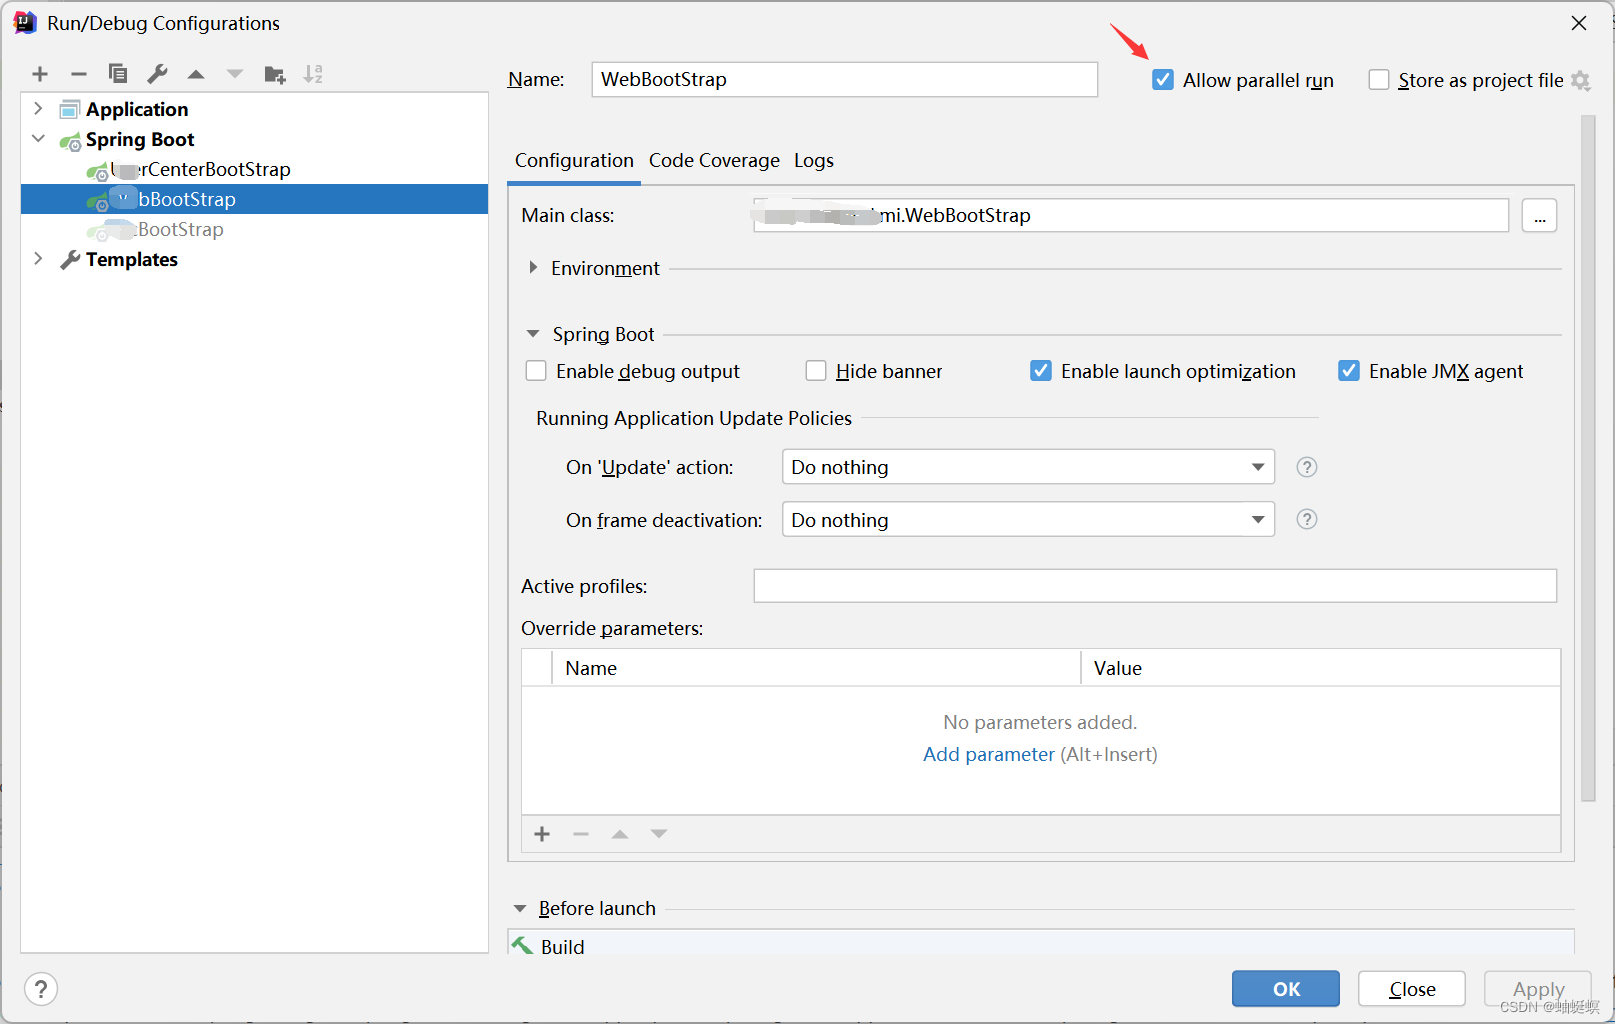The width and height of the screenshot is (1615, 1024).
Task: Click the Name input field
Action: tap(844, 79)
